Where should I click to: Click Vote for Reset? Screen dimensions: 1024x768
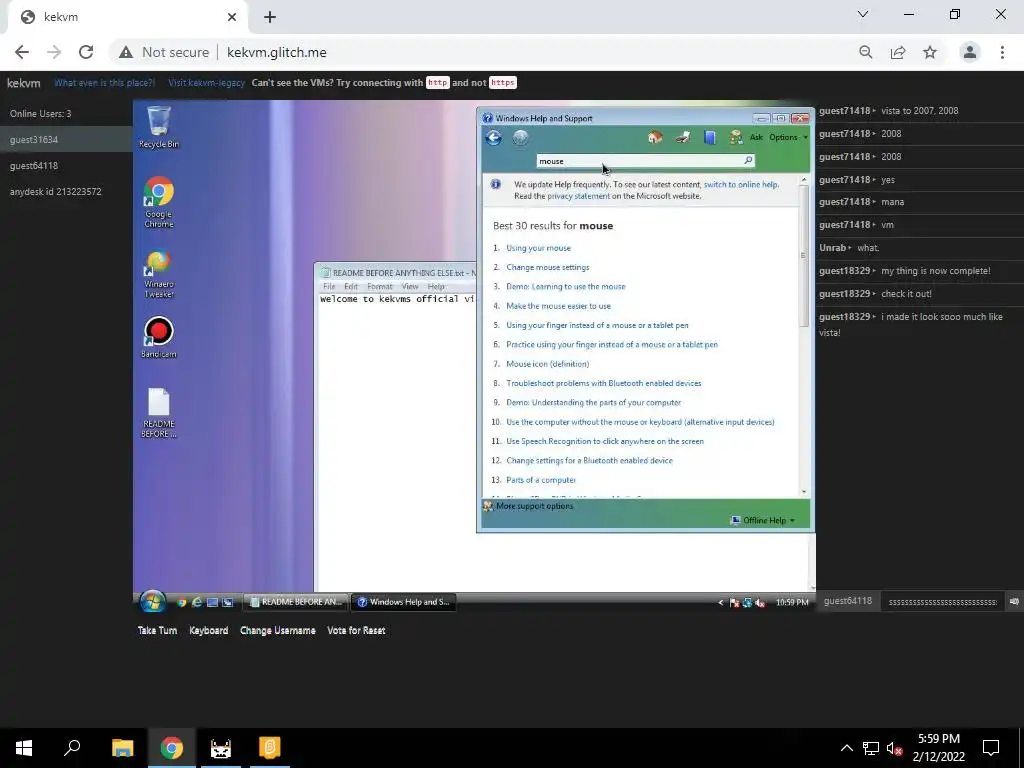tap(356, 630)
